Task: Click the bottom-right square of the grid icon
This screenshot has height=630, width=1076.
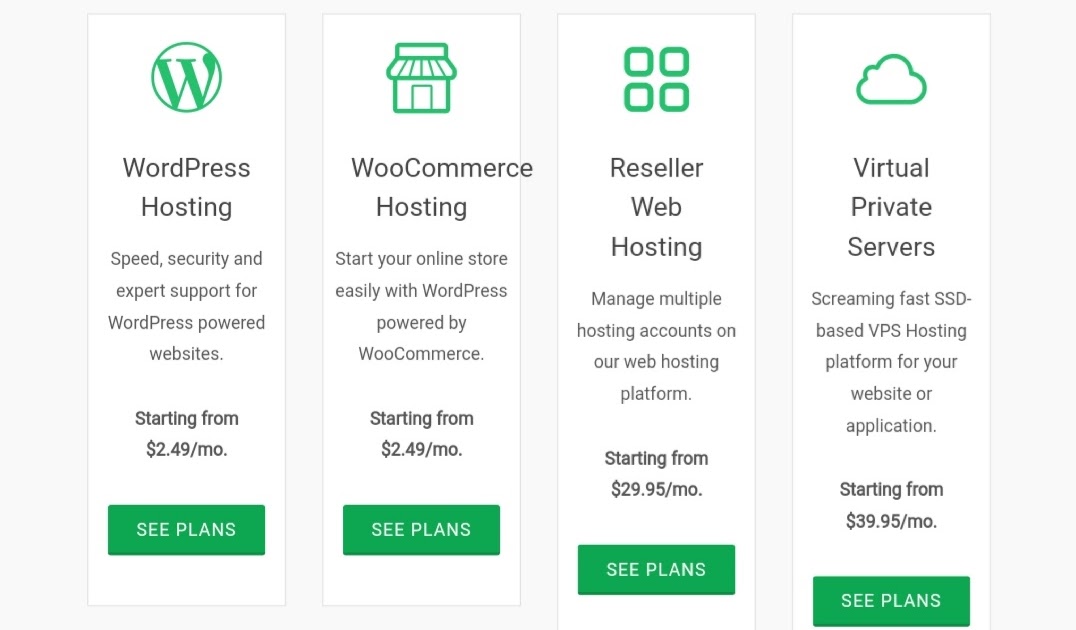Action: pyautogui.click(x=676, y=96)
